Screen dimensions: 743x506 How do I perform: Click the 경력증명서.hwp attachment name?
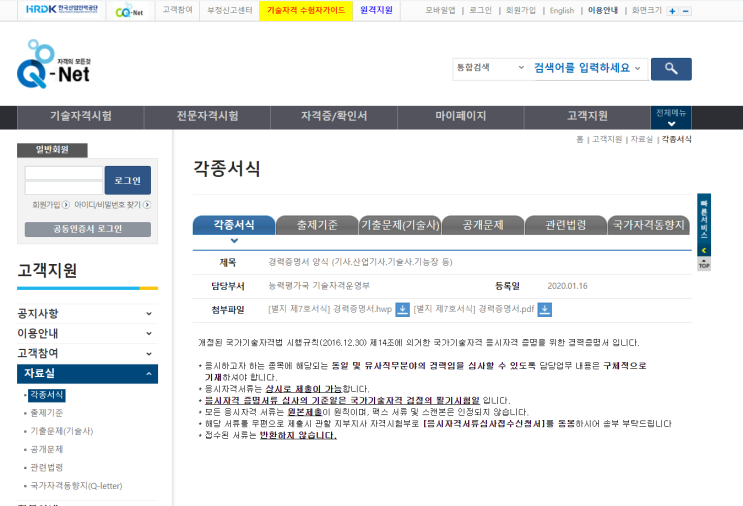(330, 309)
